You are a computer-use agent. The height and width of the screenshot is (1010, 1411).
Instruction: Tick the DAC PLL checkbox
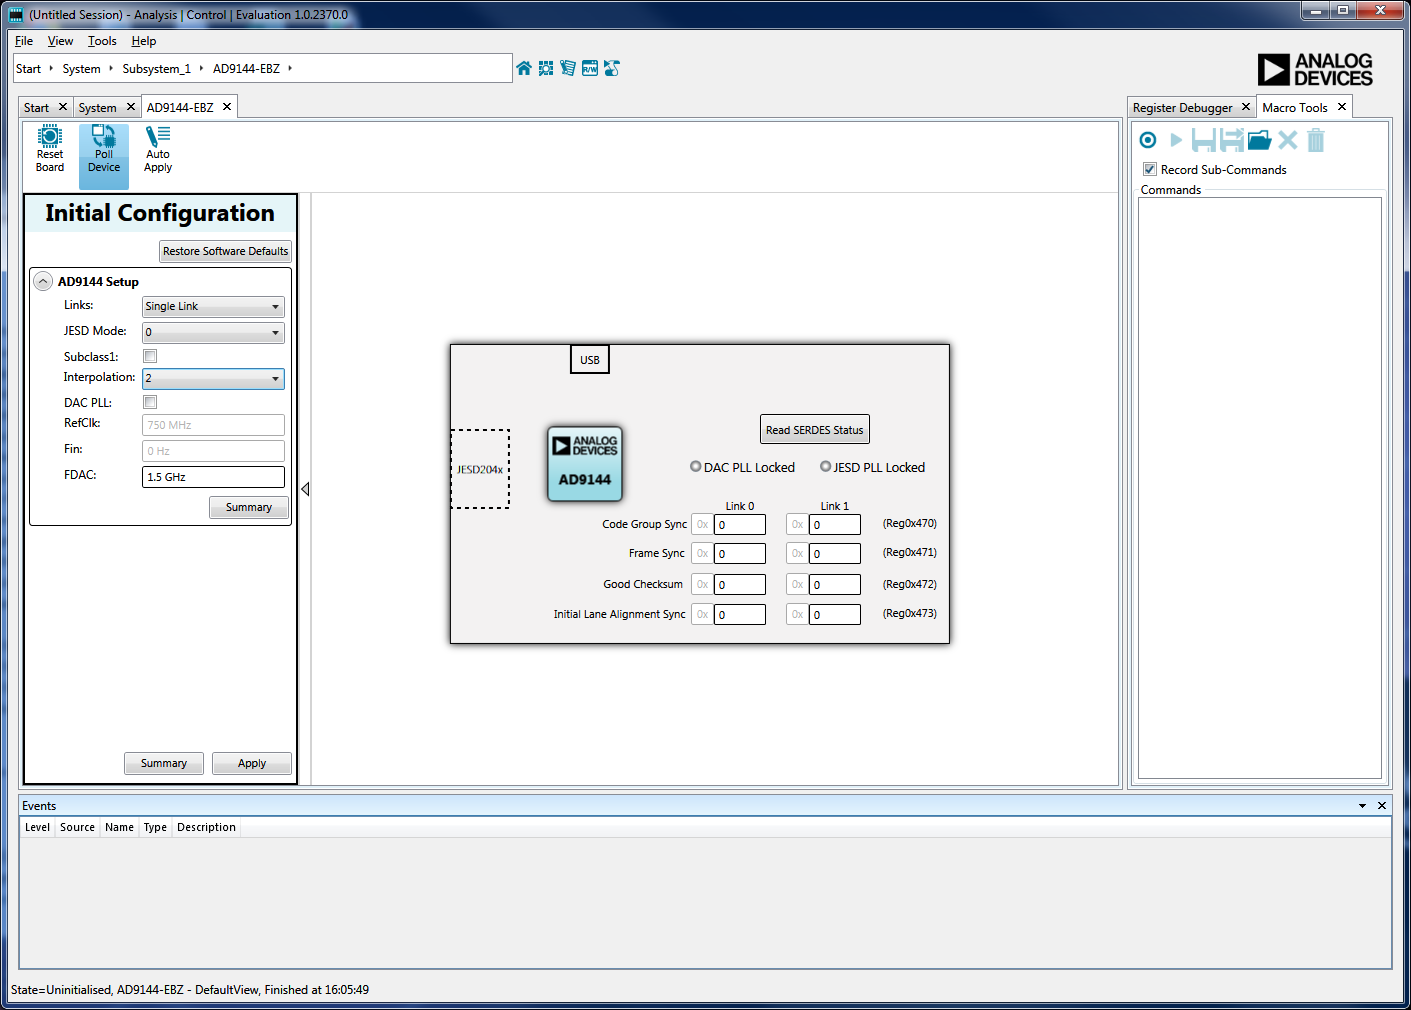click(150, 402)
